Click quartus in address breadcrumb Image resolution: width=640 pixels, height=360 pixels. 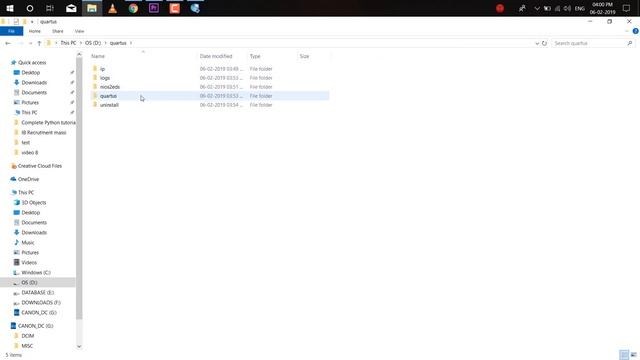[x=118, y=43]
